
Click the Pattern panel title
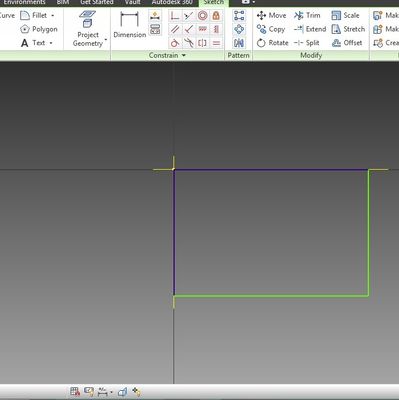pyautogui.click(x=238, y=55)
